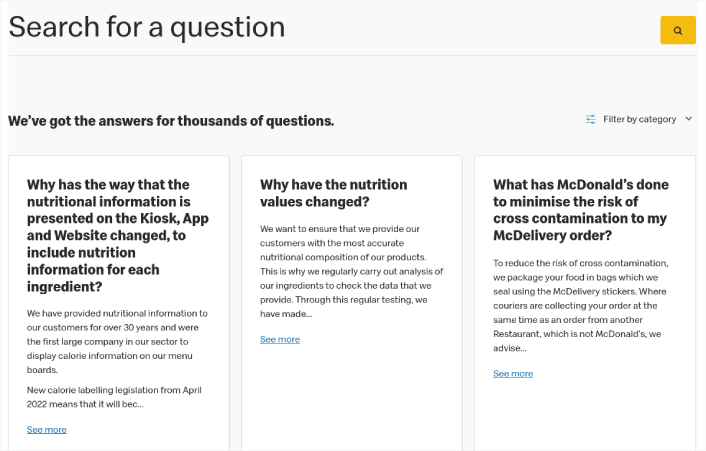Open 'See more' under Kiosk nutritional information card
Screen dimensions: 706x451
coord(46,429)
